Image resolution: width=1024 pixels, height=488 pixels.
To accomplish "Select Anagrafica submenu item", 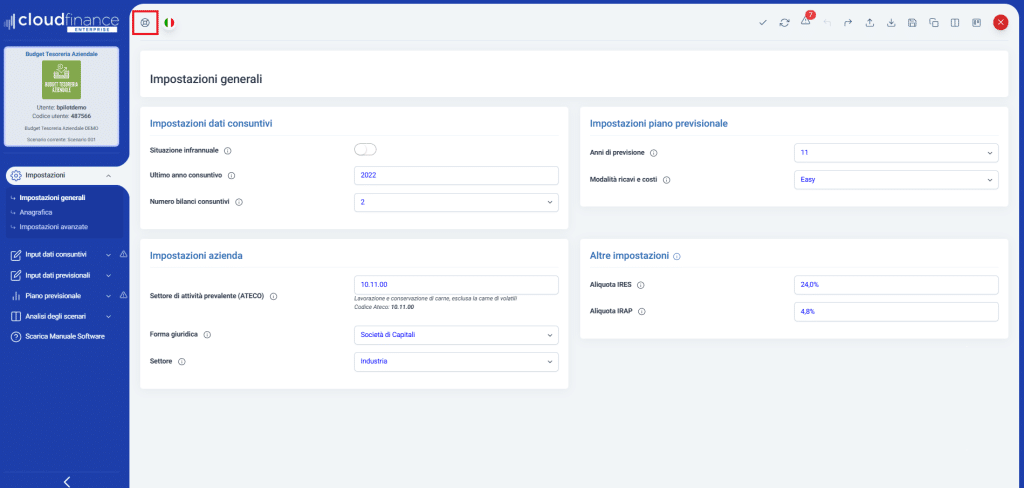I will click(x=36, y=212).
